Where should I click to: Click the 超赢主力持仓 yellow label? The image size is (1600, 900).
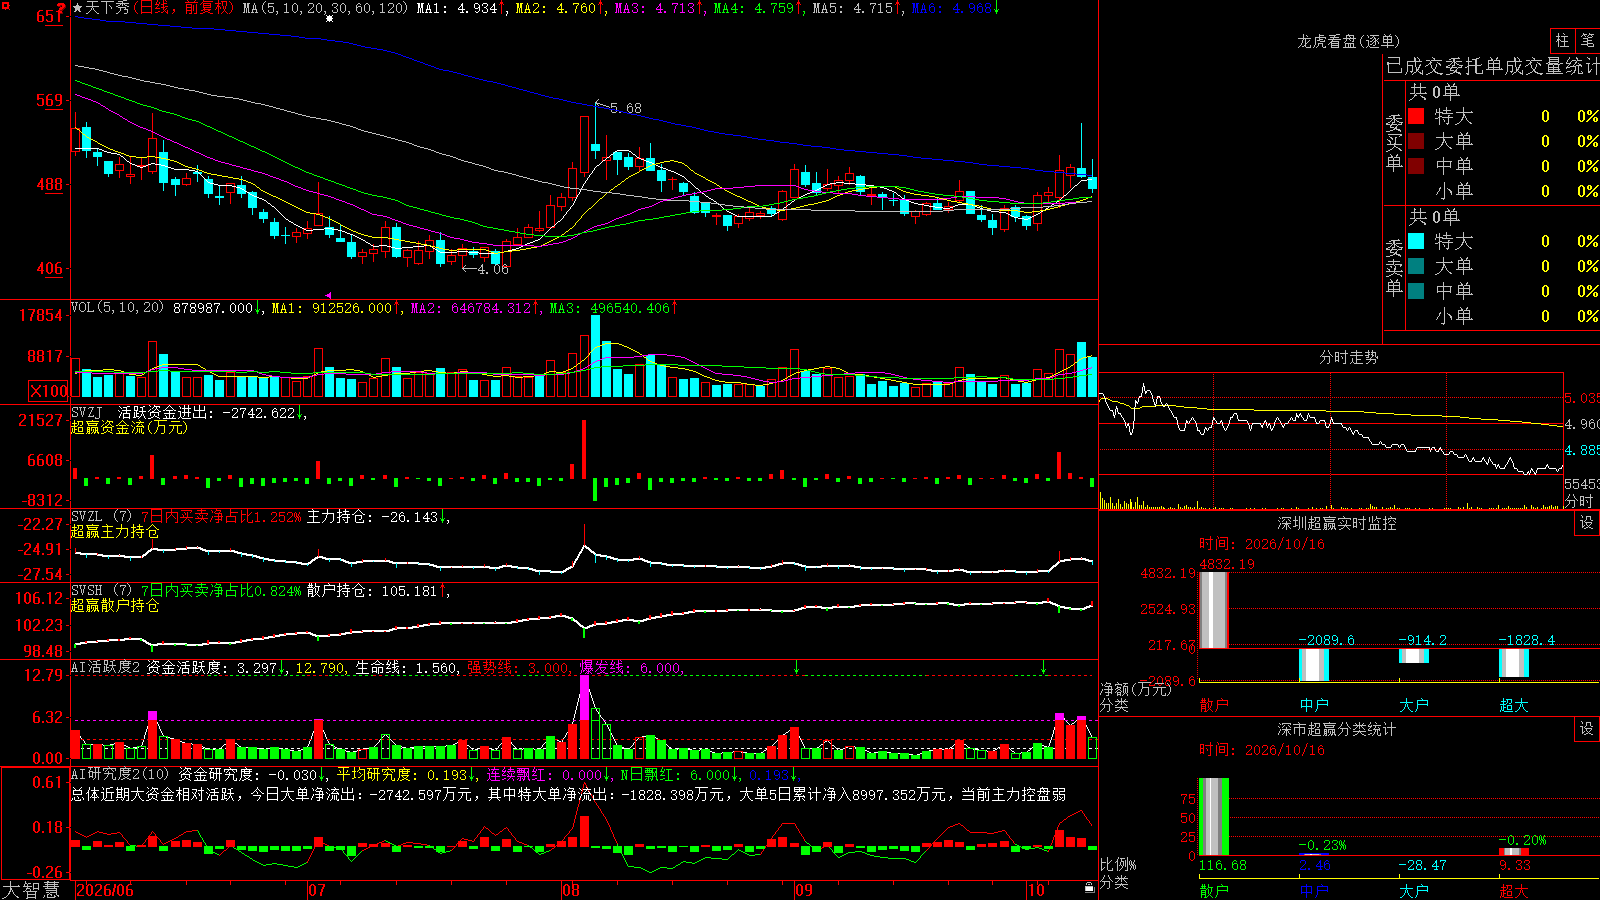pyautogui.click(x=115, y=531)
